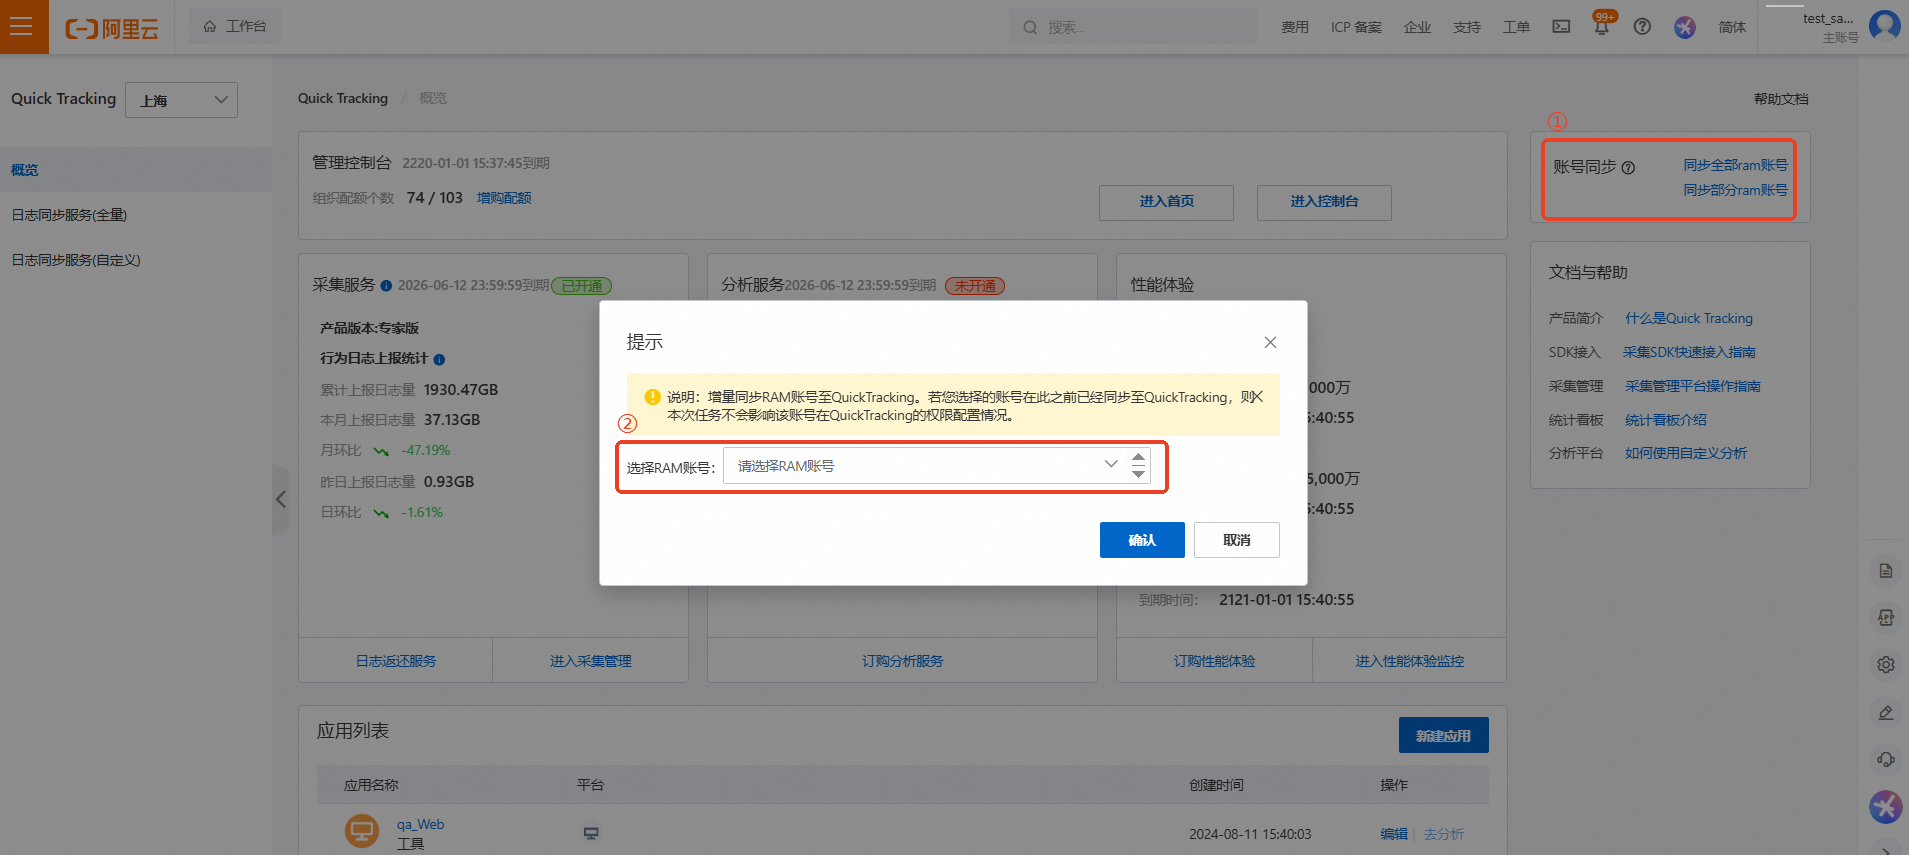The height and width of the screenshot is (855, 1909).
Task: Click the Alibaba Cloud logo
Action: 111,28
